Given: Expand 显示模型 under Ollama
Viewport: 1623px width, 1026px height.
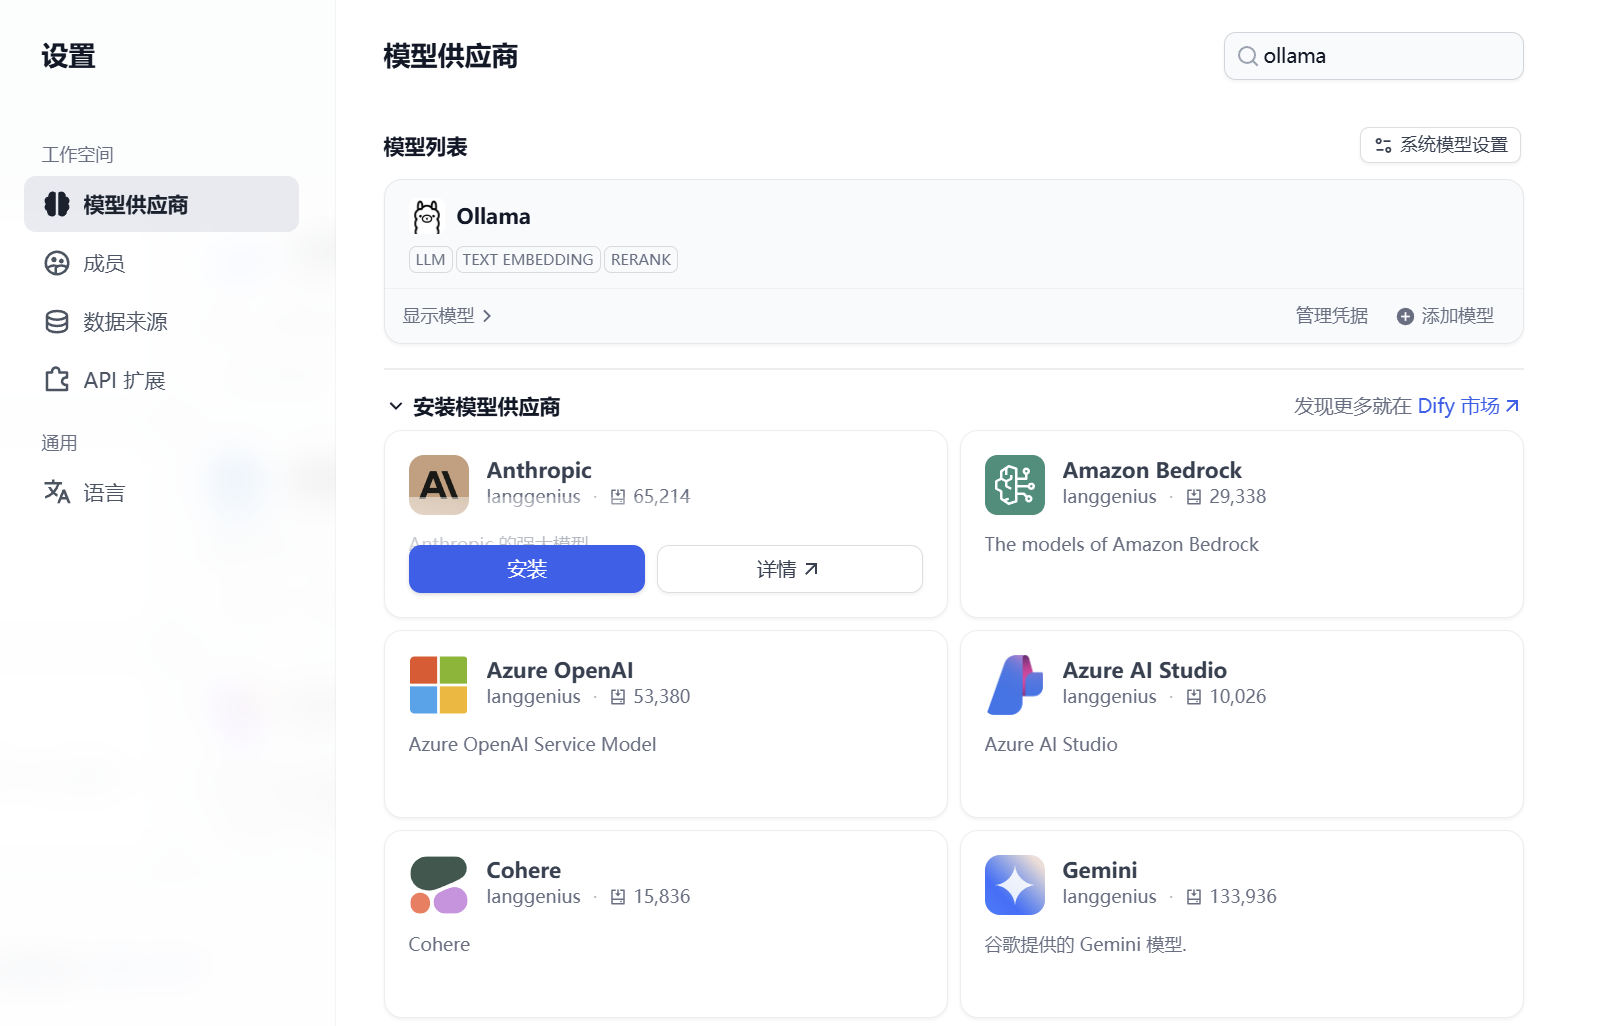Looking at the screenshot, I should (447, 316).
